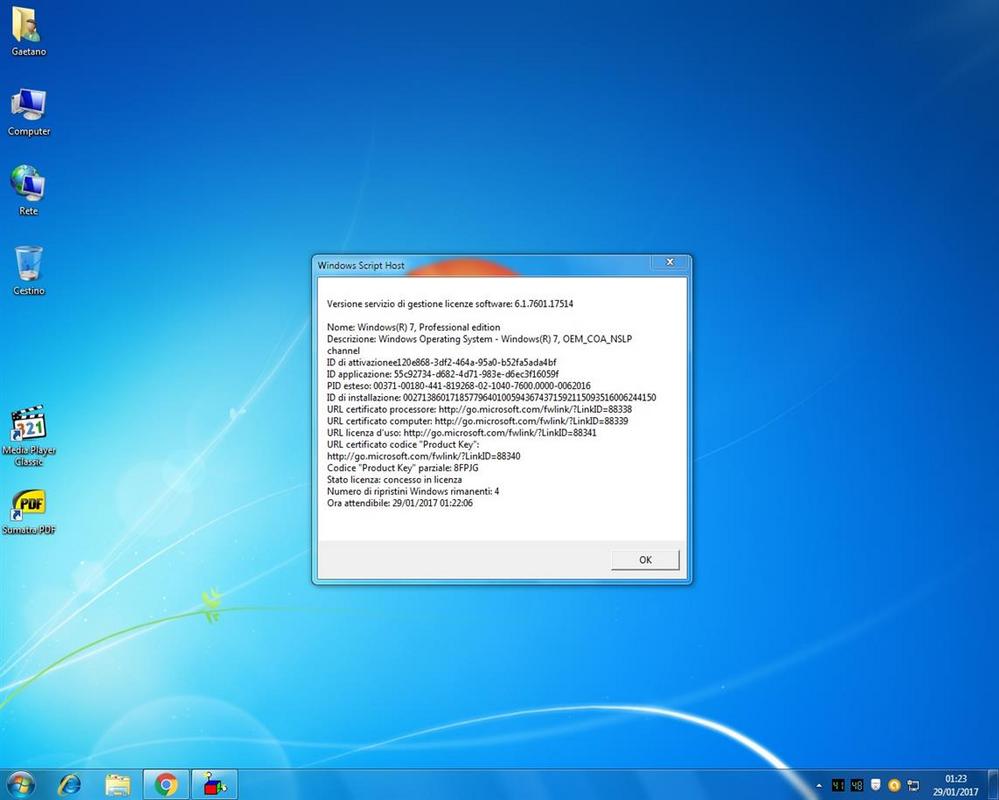Open the network status tray icon
This screenshot has height=800, width=999.
[913, 785]
